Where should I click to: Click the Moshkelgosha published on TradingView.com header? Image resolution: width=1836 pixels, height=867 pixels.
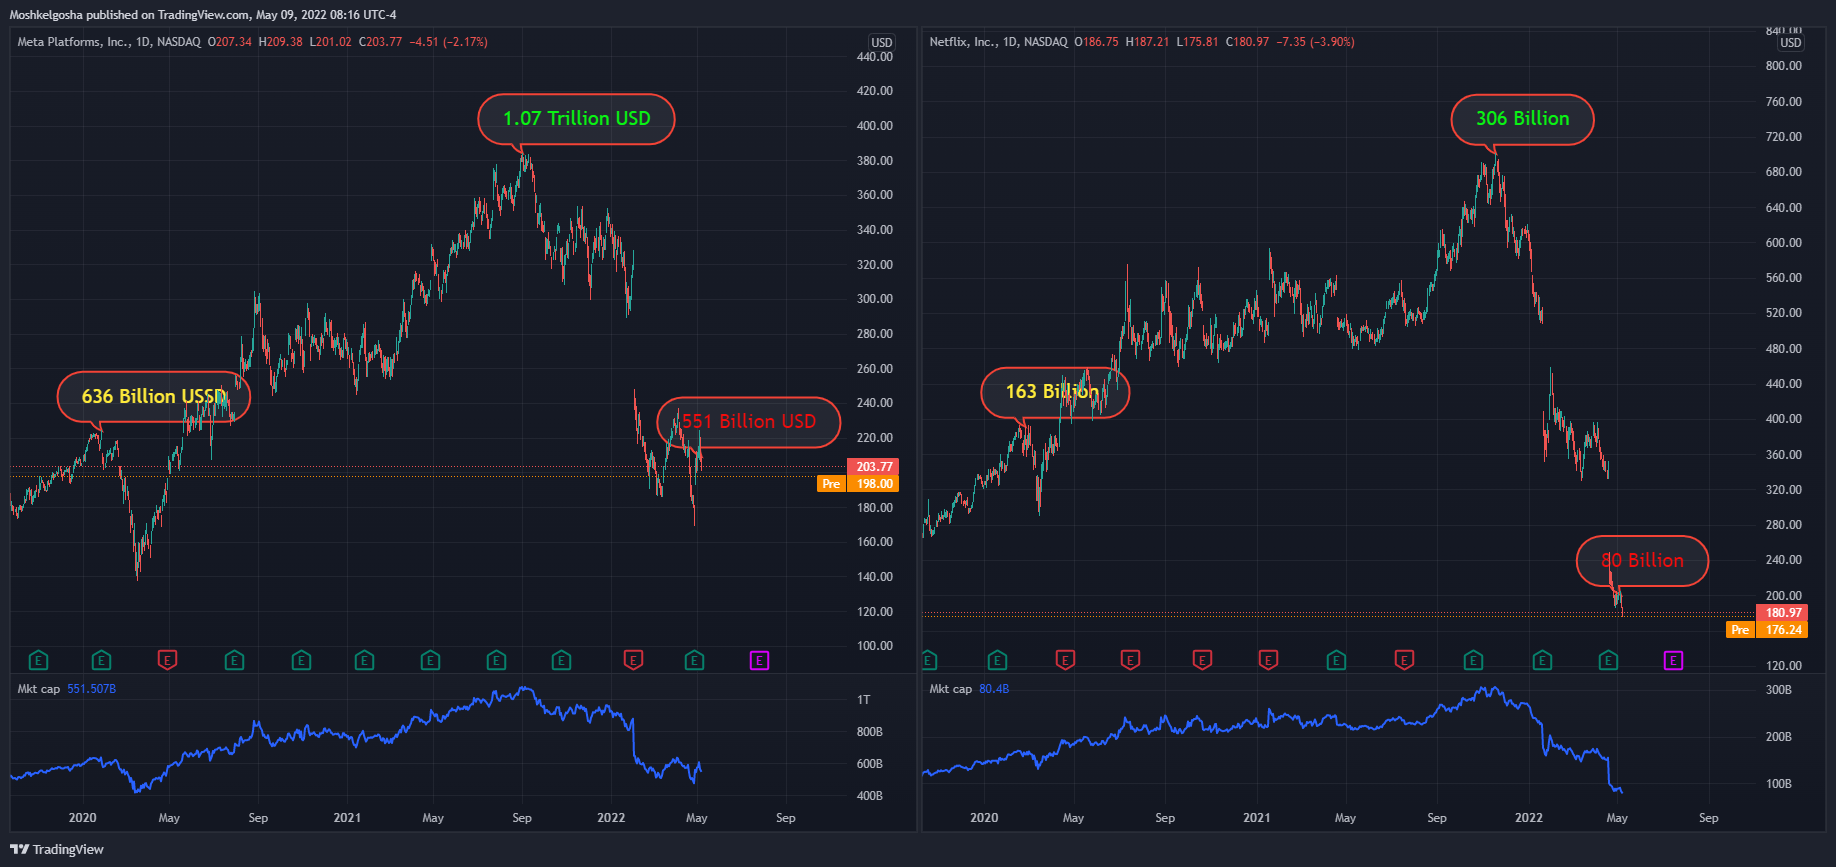pos(202,15)
